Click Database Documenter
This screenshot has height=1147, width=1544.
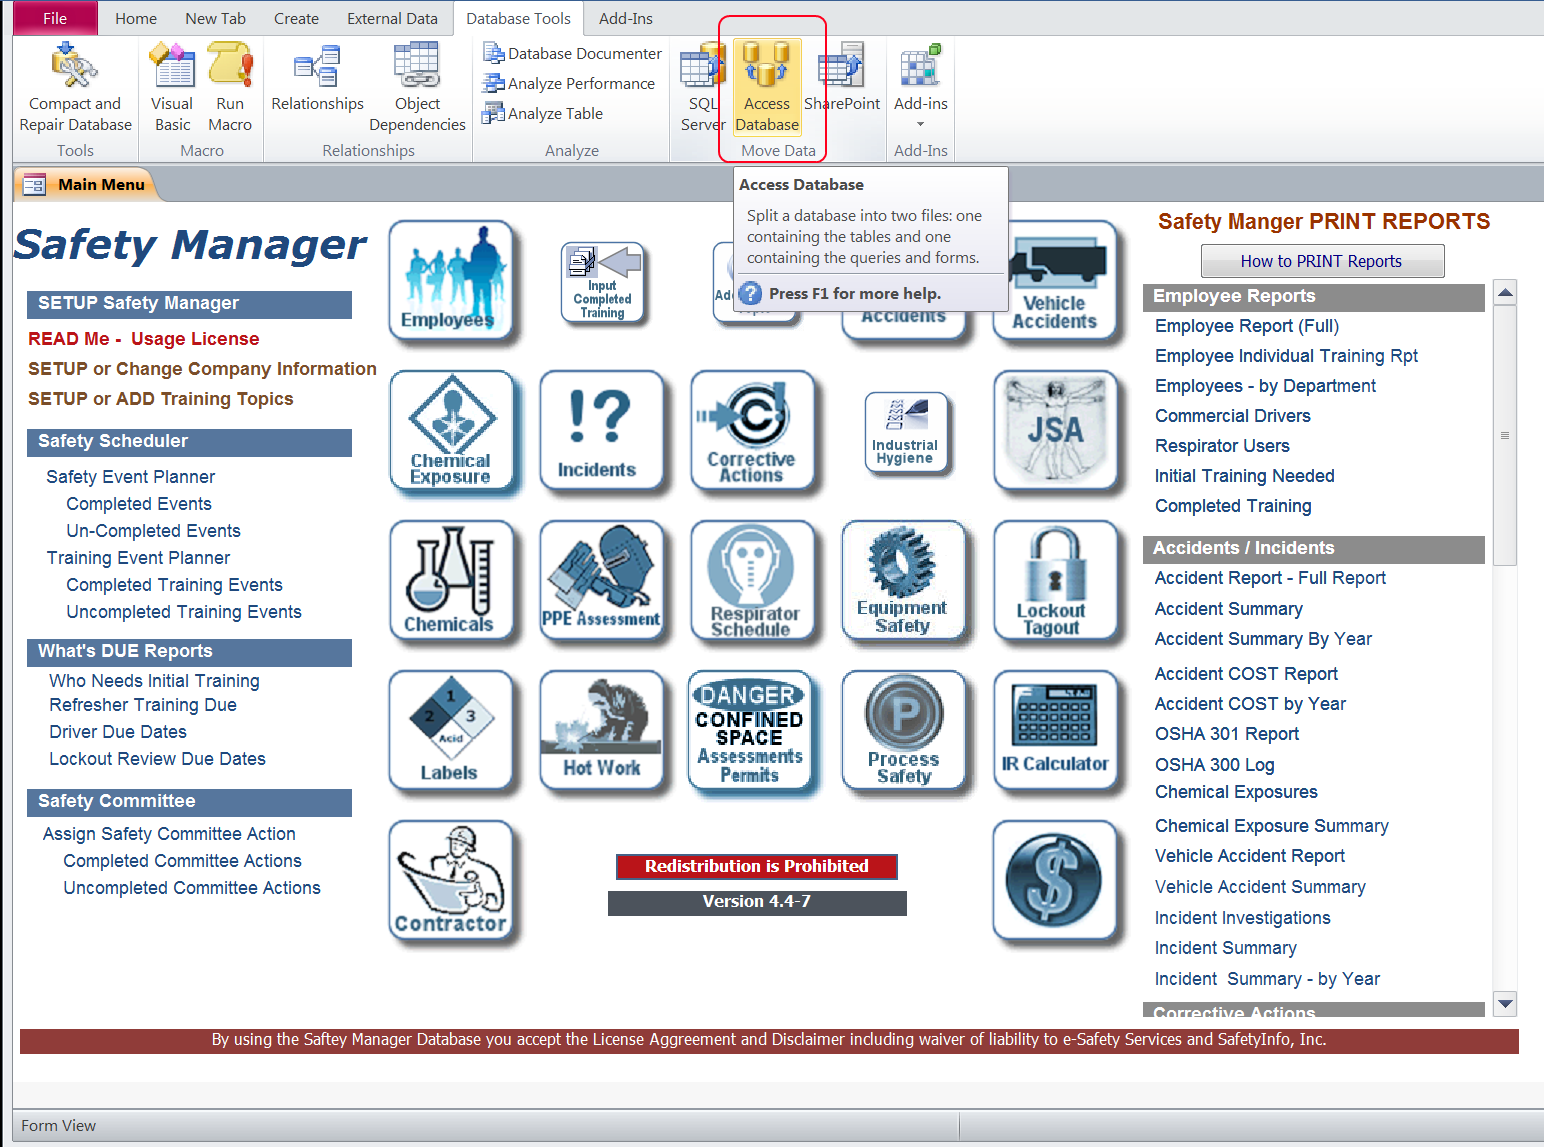pos(572,53)
